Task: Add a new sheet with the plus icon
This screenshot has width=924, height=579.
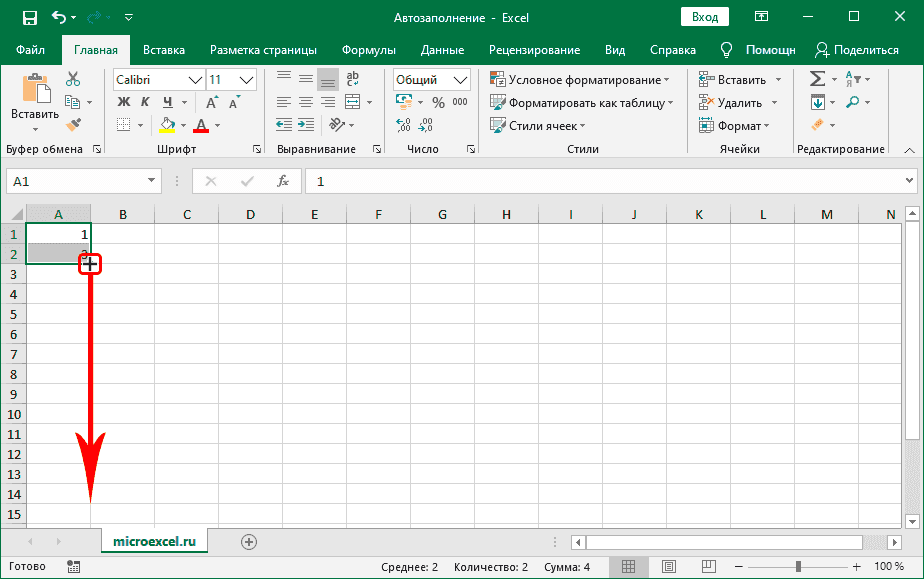Action: coord(249,541)
